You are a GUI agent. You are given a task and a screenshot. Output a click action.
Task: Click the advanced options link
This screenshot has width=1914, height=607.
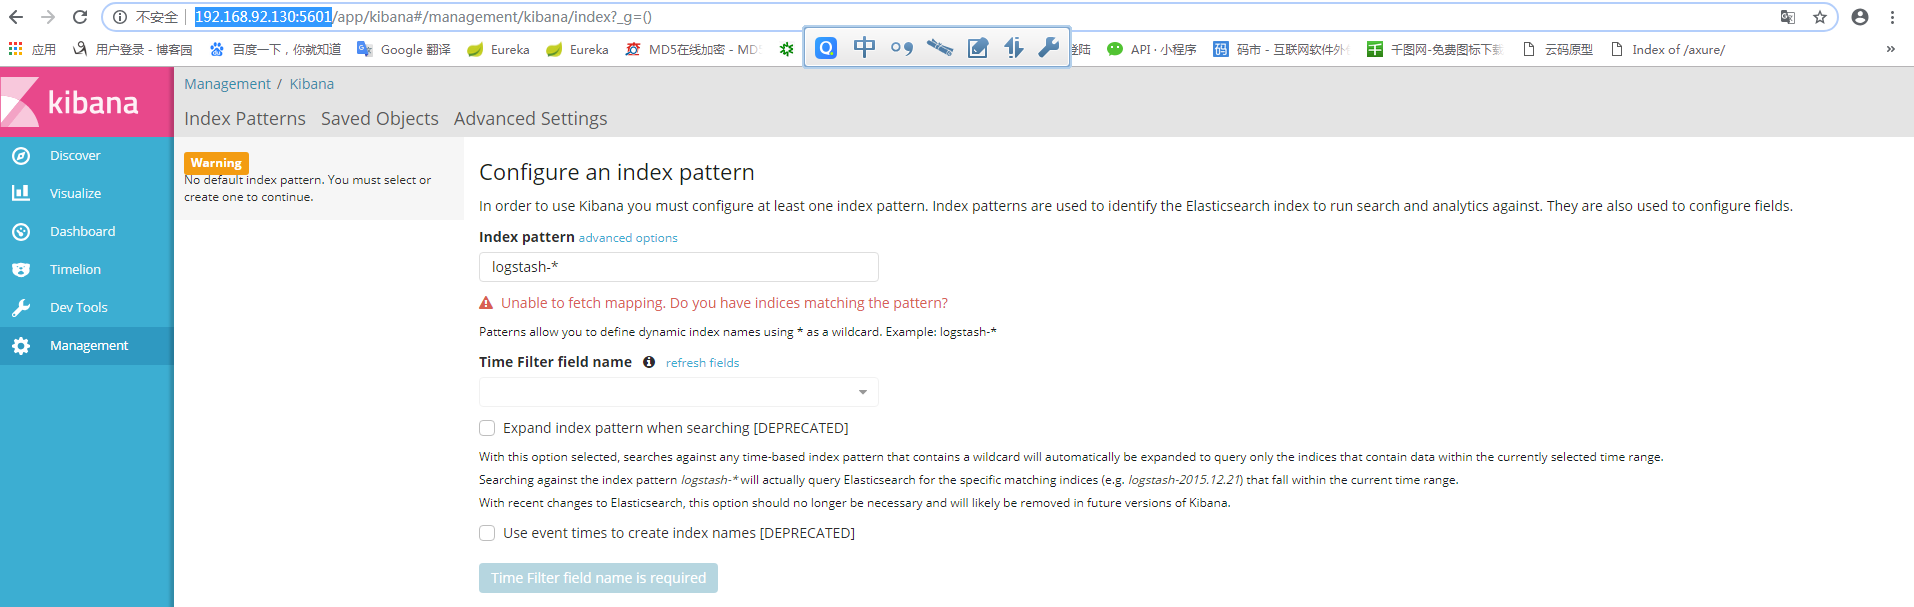(x=628, y=238)
